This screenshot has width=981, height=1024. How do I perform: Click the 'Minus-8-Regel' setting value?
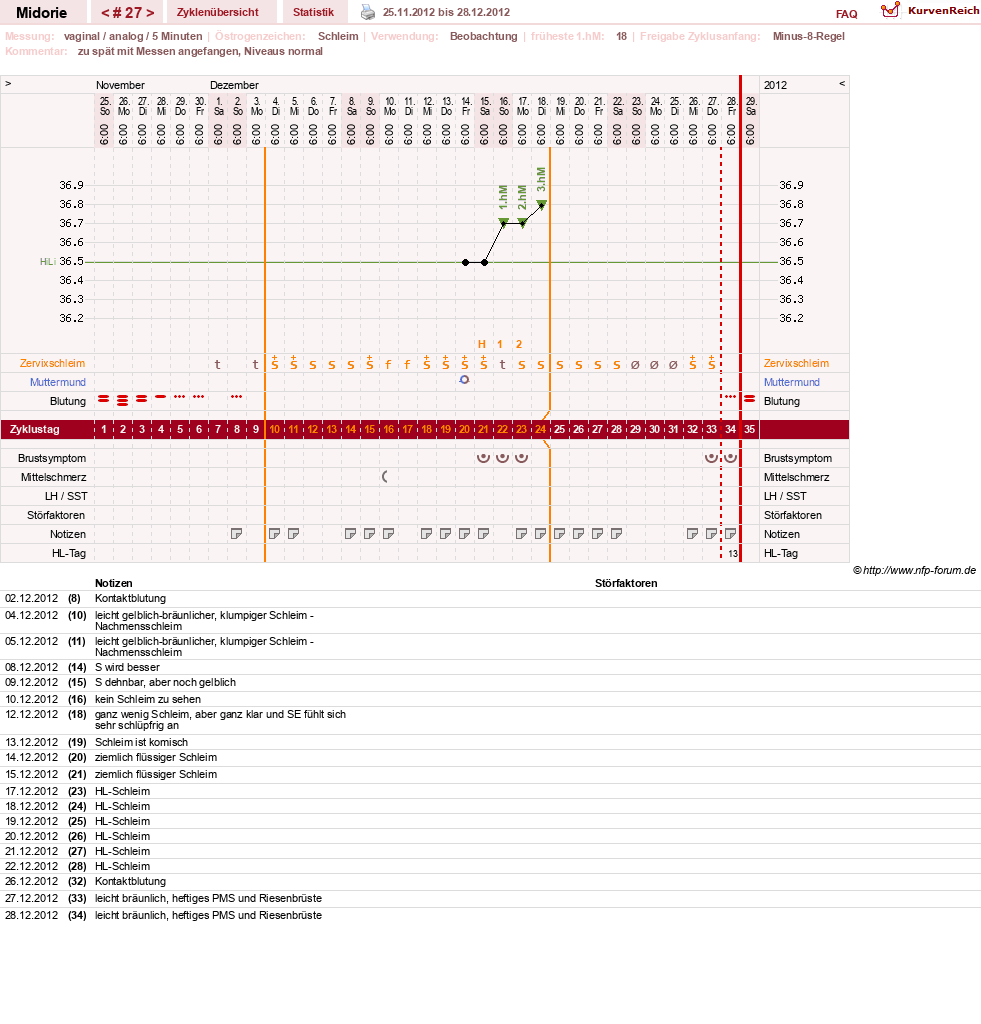pos(809,36)
